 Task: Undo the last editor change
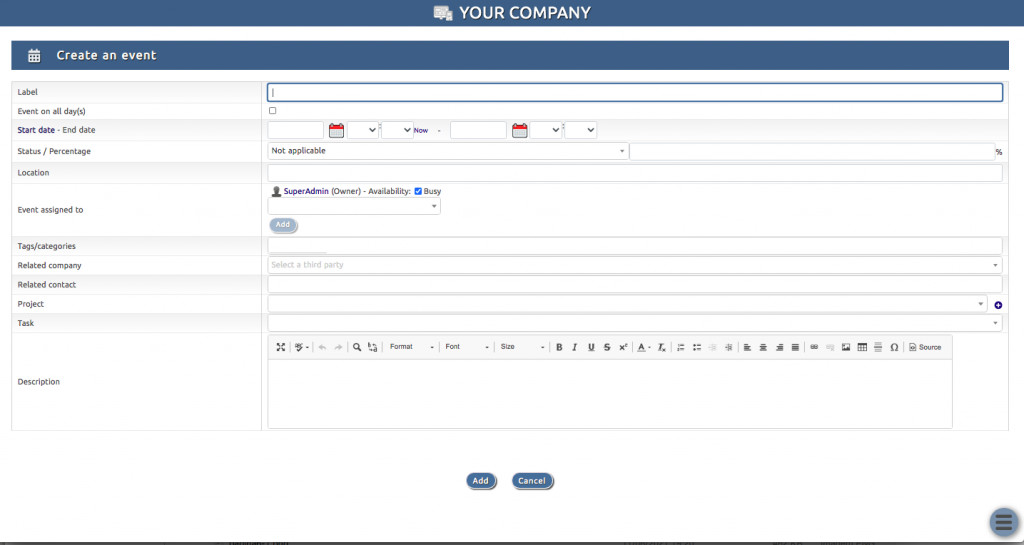(322, 347)
